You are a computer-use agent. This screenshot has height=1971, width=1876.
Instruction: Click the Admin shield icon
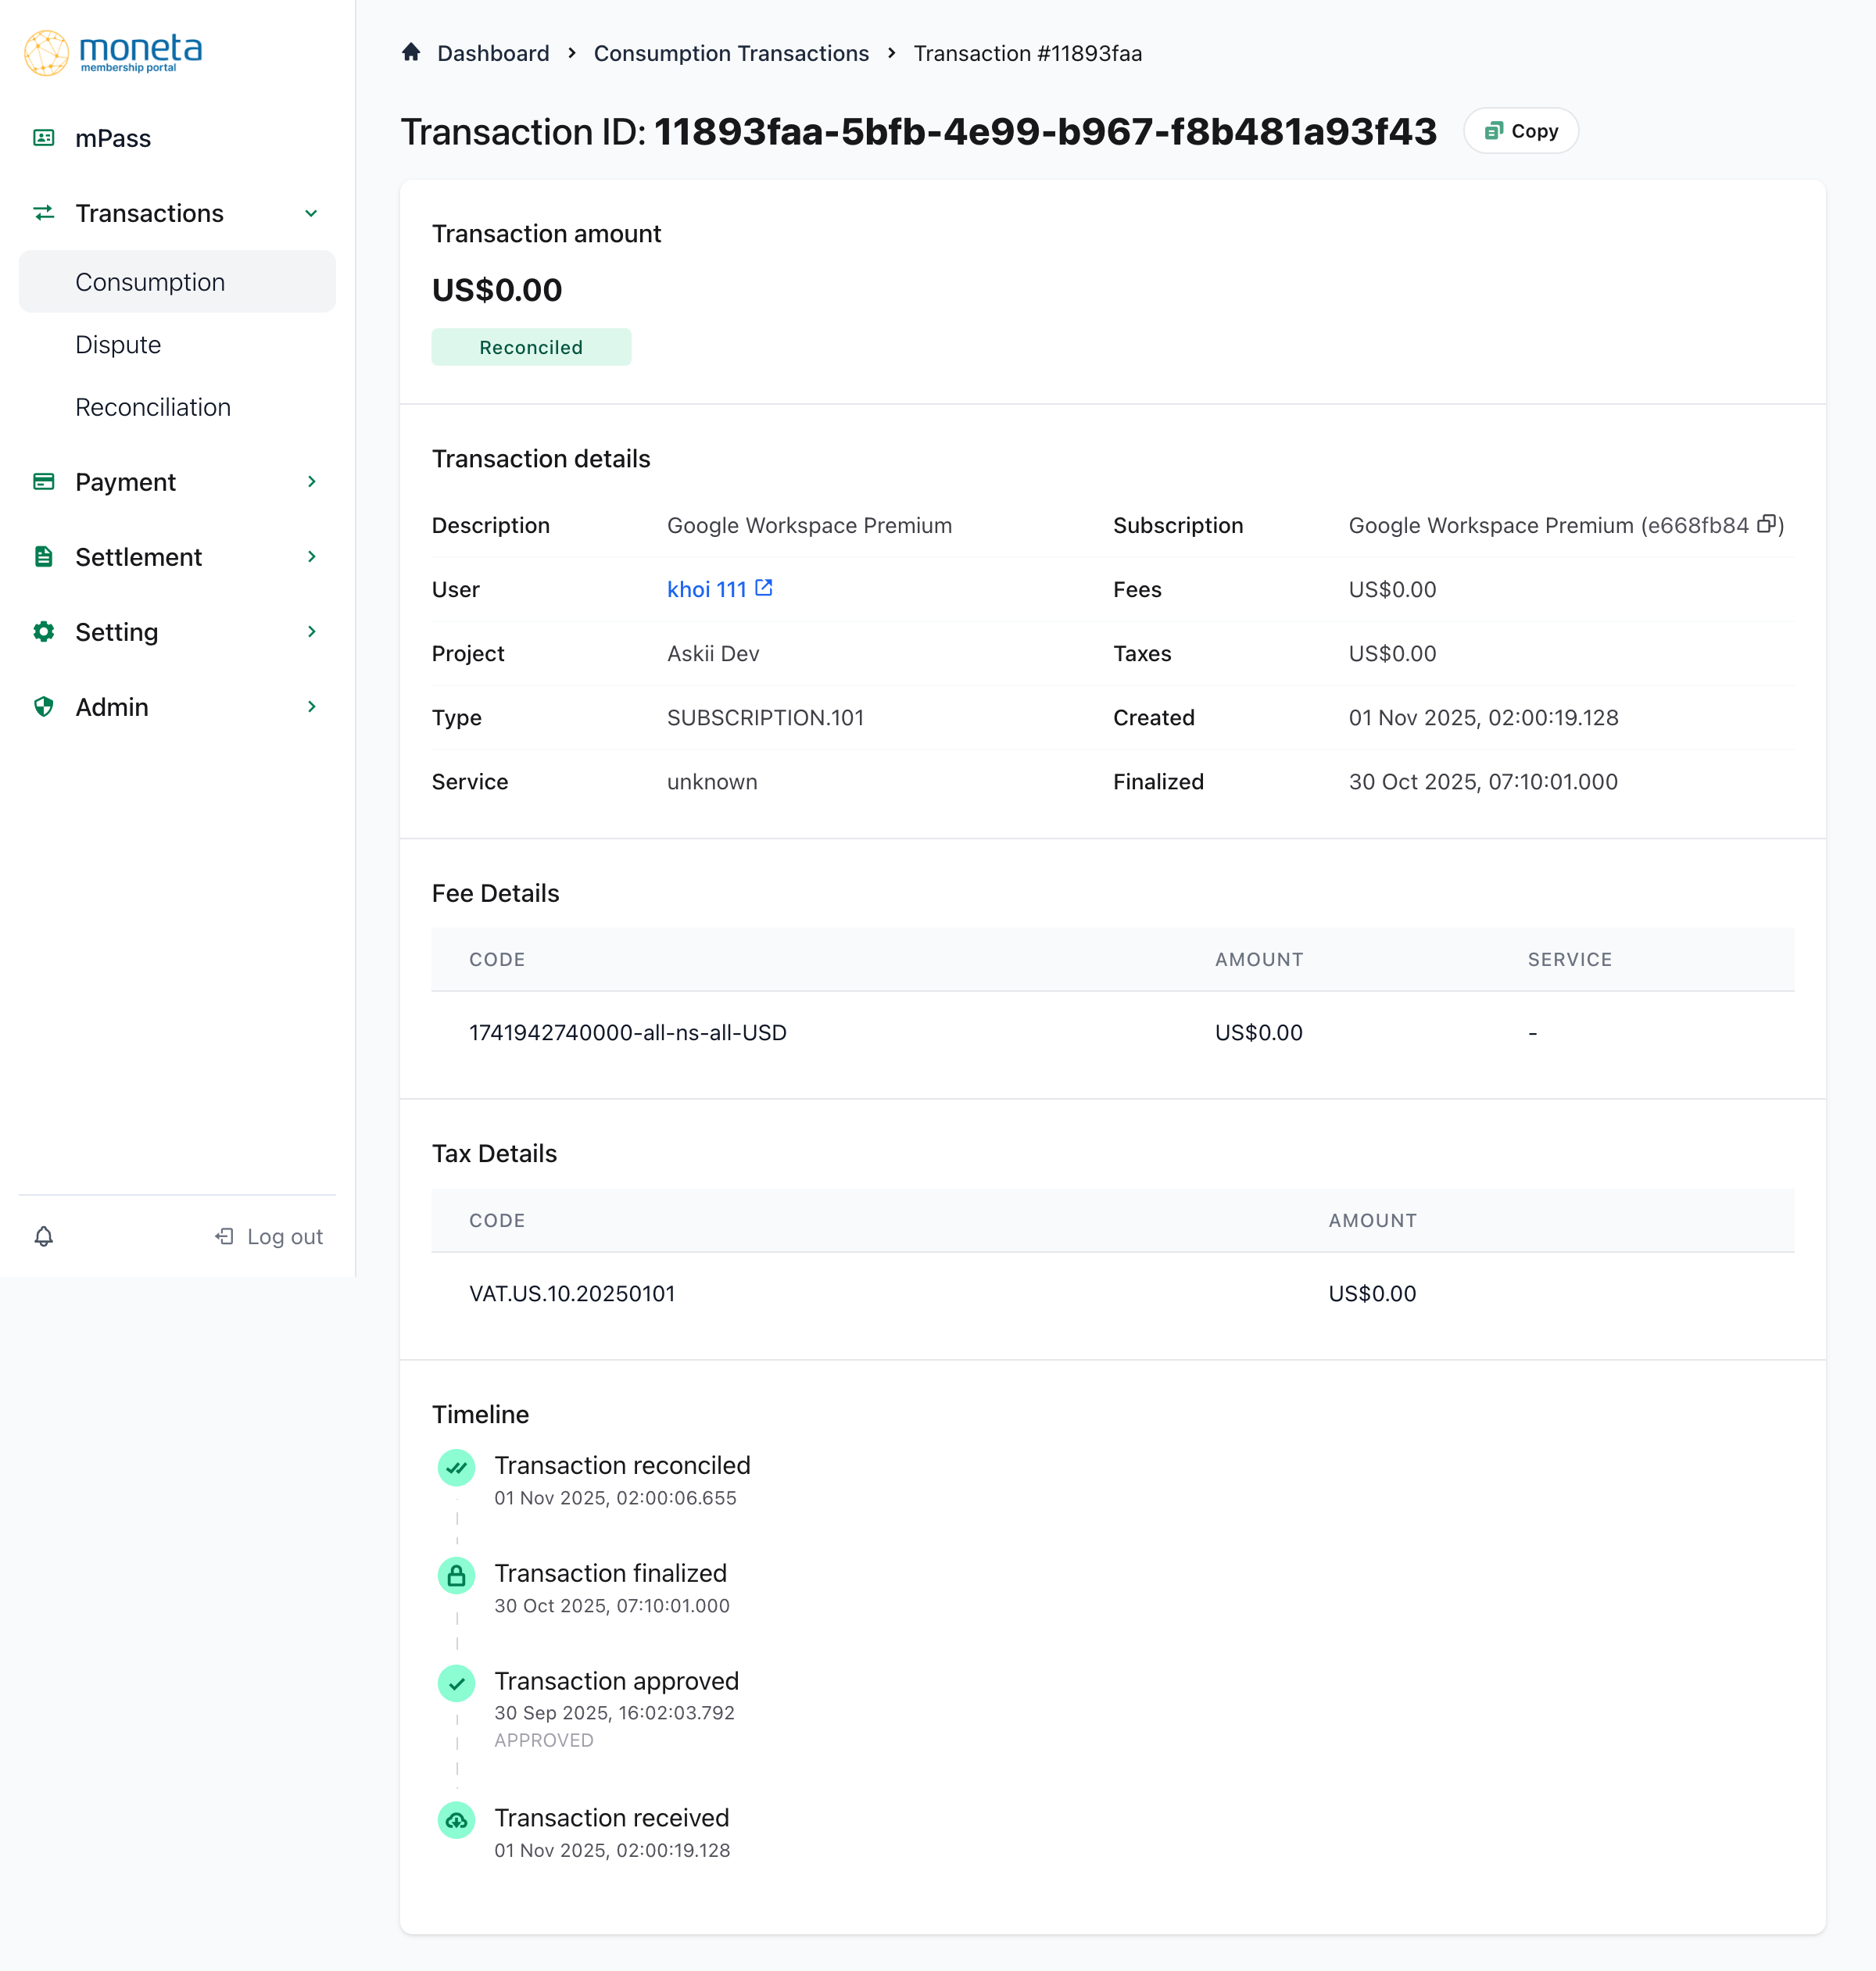tap(44, 706)
